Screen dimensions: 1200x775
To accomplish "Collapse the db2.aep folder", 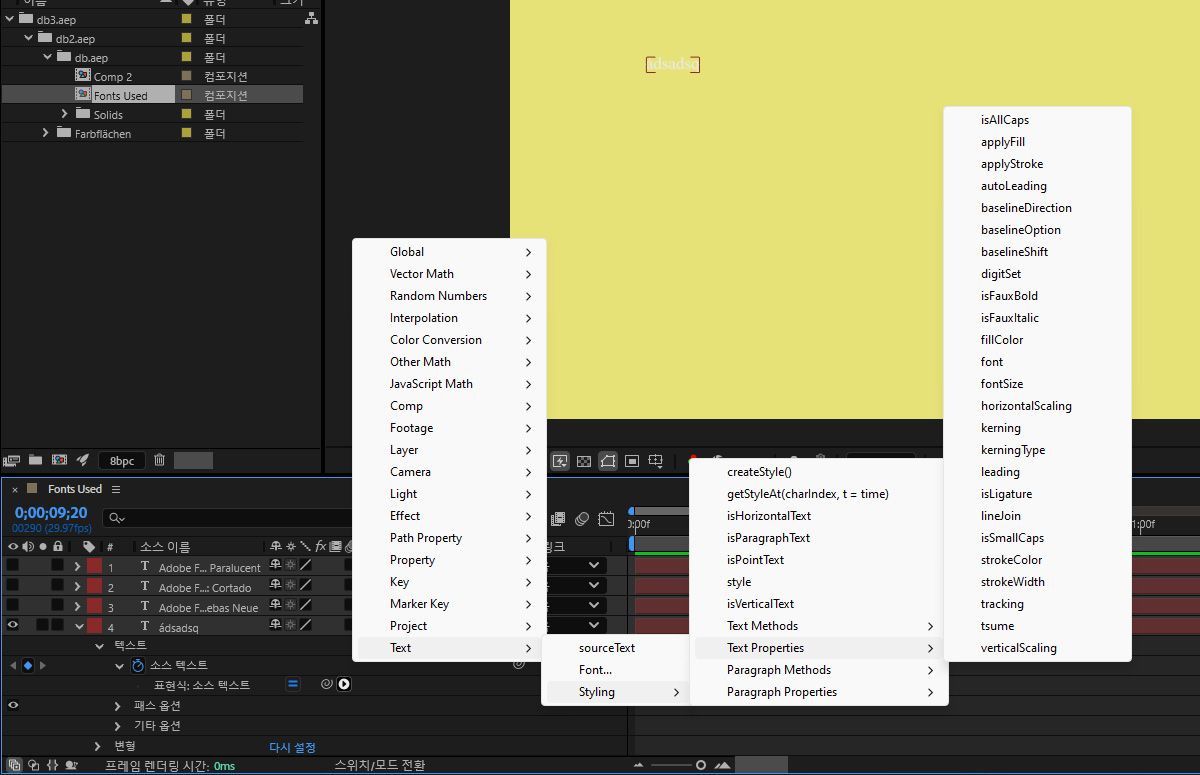I will (x=29, y=38).
